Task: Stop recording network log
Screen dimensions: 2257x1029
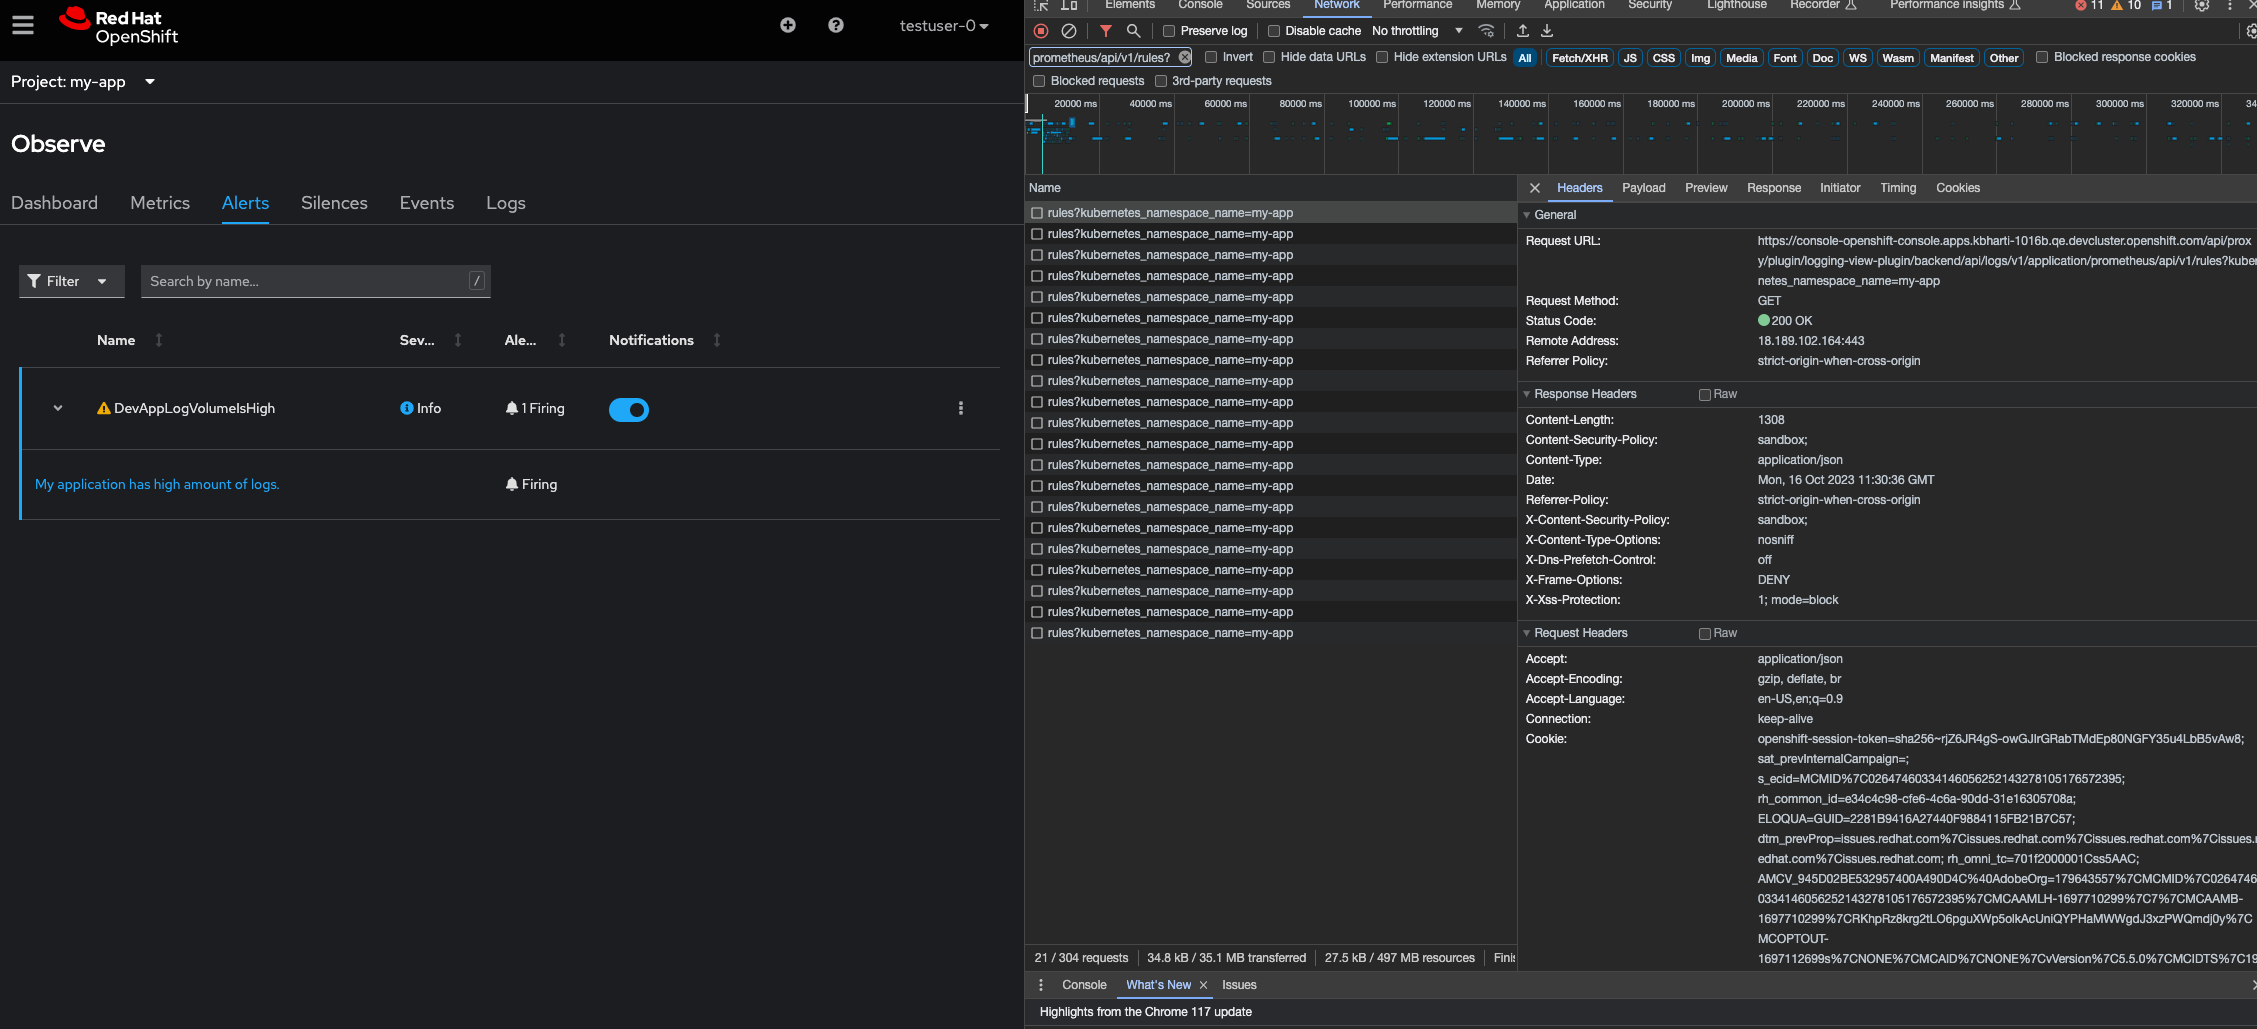Action: tap(1041, 31)
